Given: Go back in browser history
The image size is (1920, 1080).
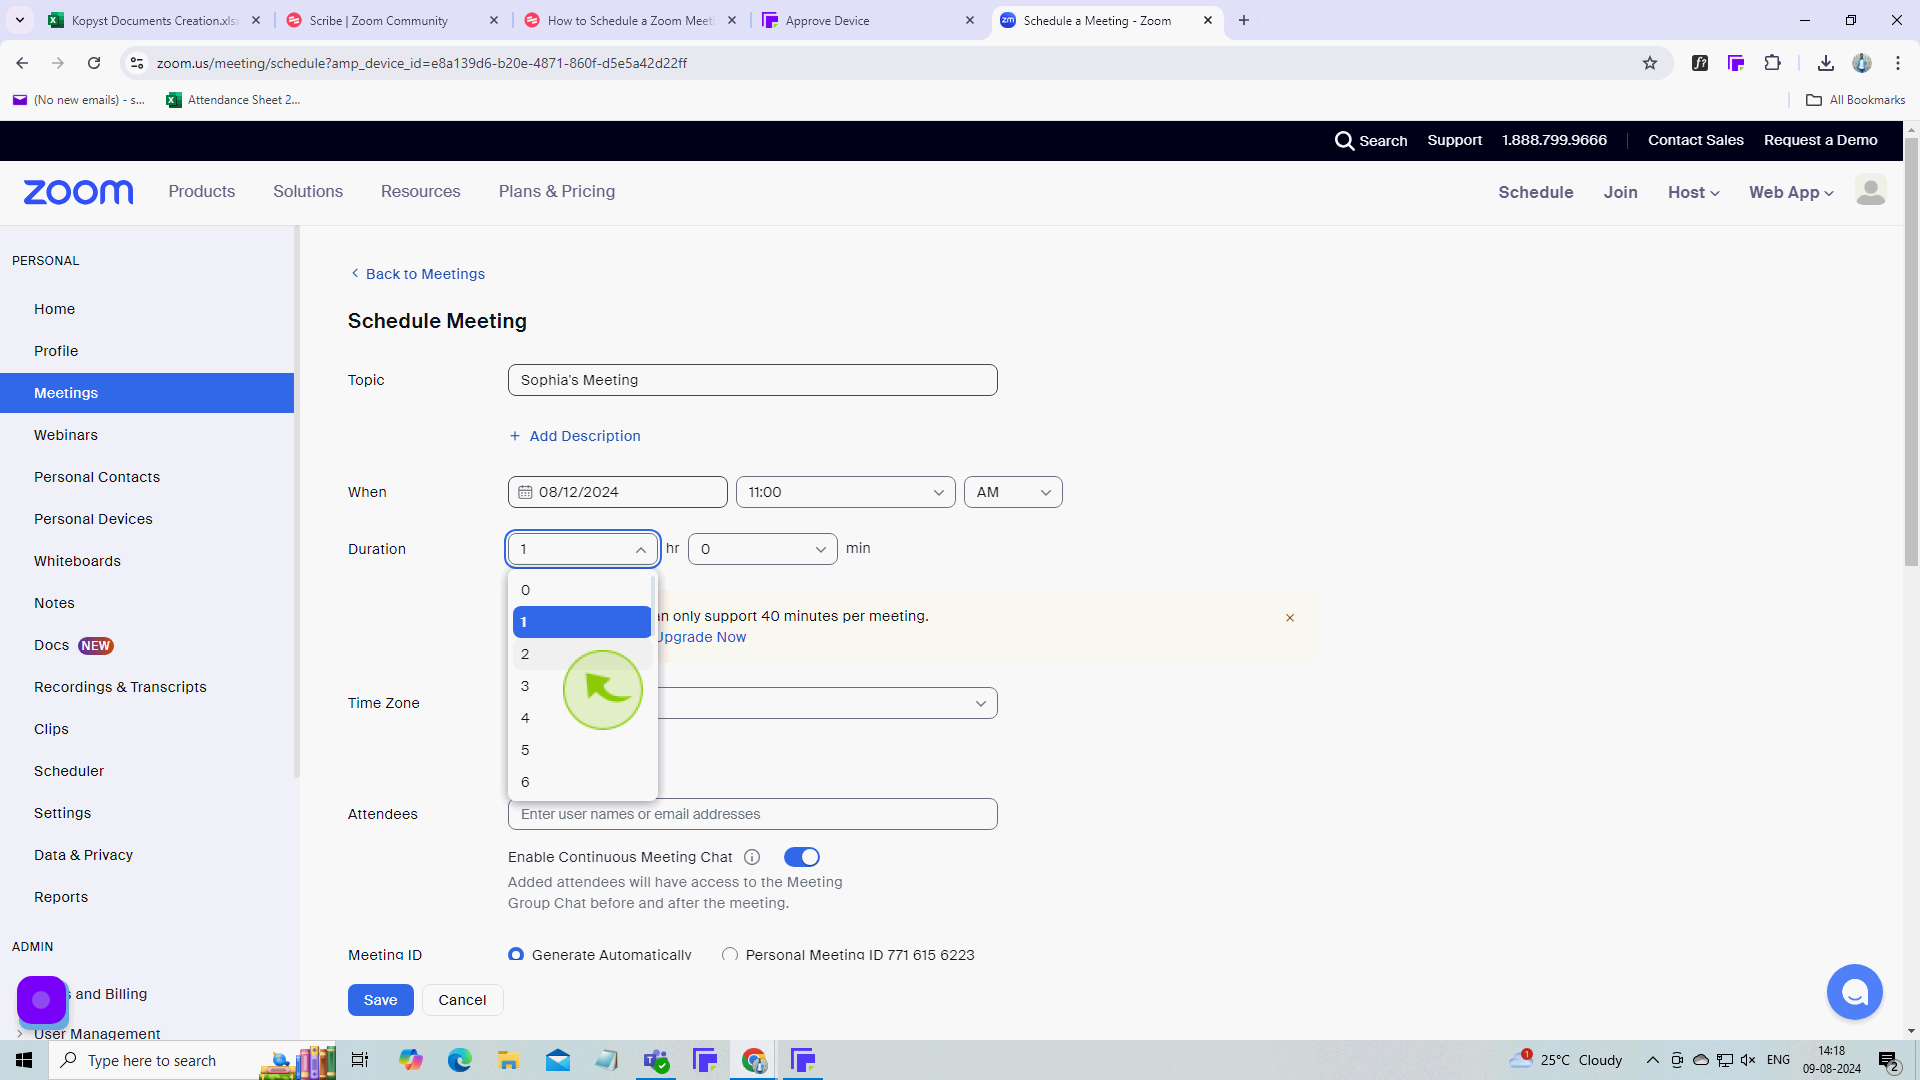Looking at the screenshot, I should tap(22, 63).
